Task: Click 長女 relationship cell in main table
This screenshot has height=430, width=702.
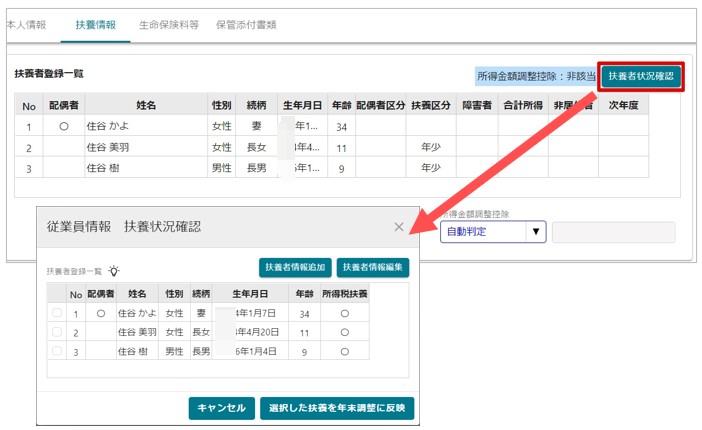Action: click(x=257, y=147)
